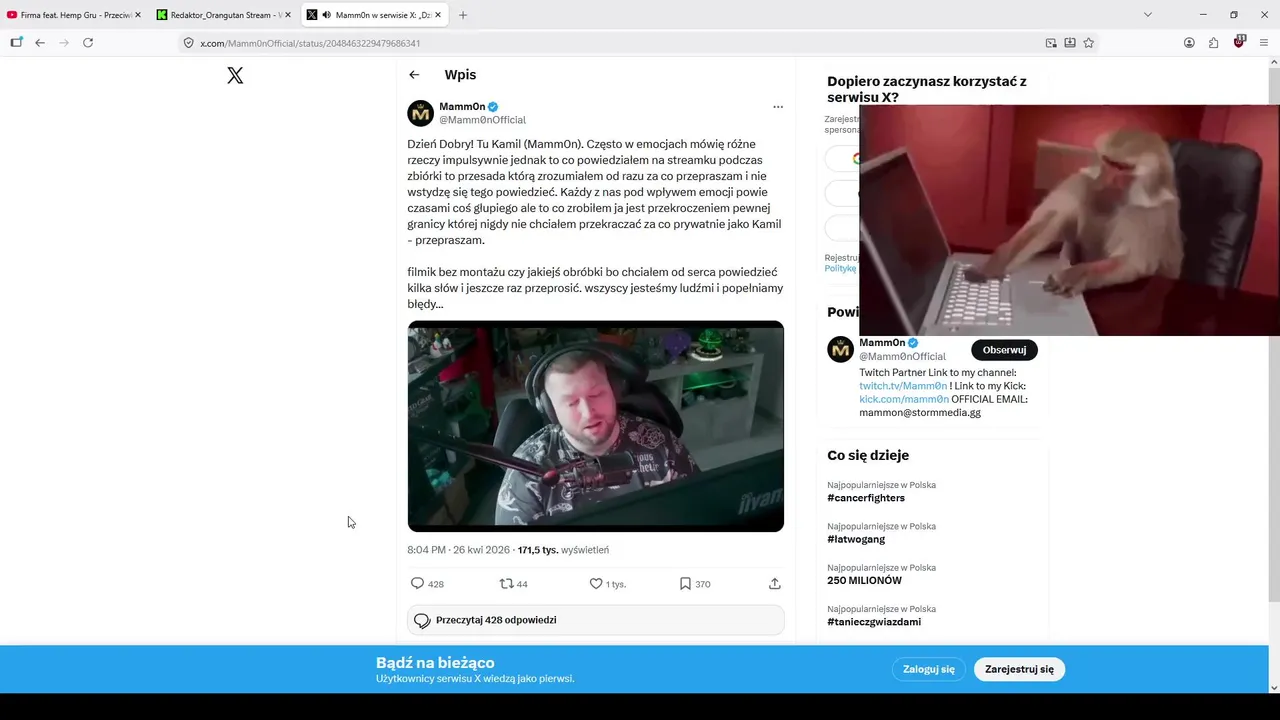The height and width of the screenshot is (720, 1280).
Task: Click the Mamm0n avatar in the sidebar card
Action: coord(840,349)
